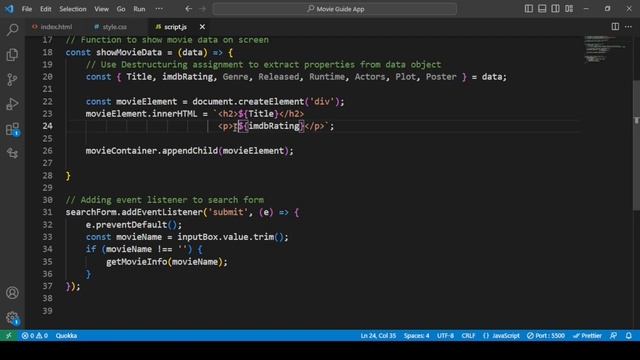Open the Selection menu
The width and height of the screenshot is (640, 360).
tap(73, 9)
